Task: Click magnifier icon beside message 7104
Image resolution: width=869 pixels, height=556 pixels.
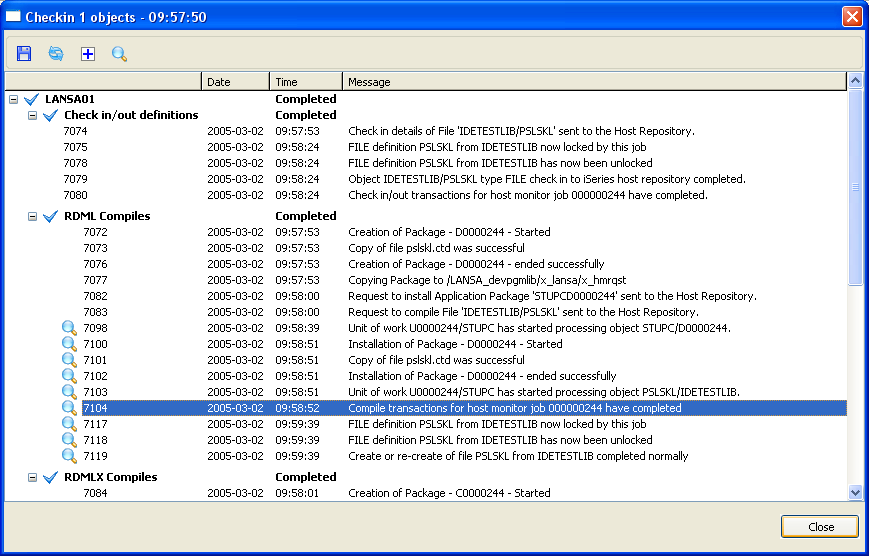Action: coord(69,408)
